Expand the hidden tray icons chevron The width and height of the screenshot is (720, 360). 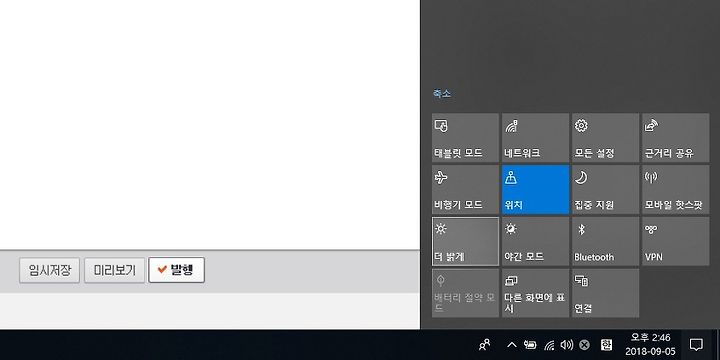(x=512, y=344)
